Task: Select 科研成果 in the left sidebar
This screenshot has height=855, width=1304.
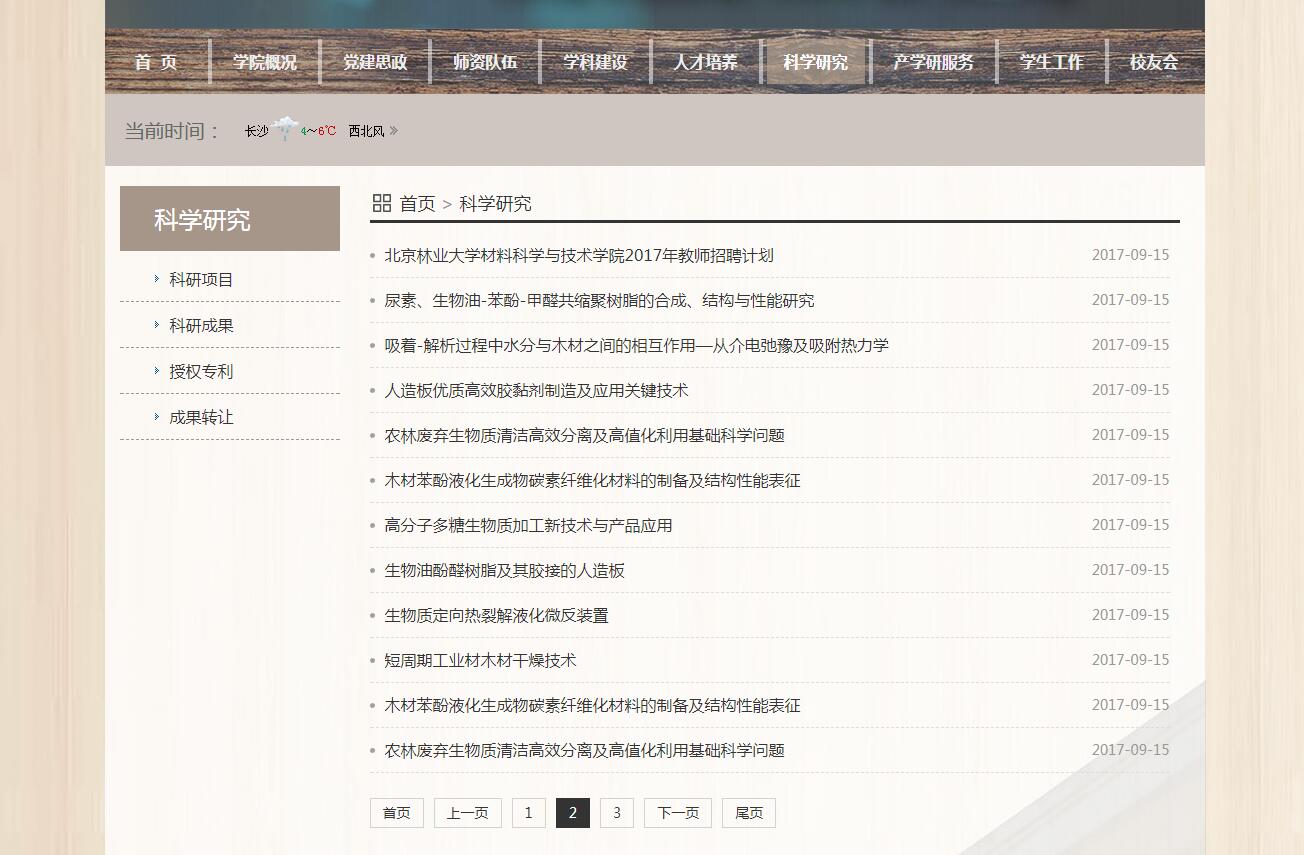Action: point(201,326)
